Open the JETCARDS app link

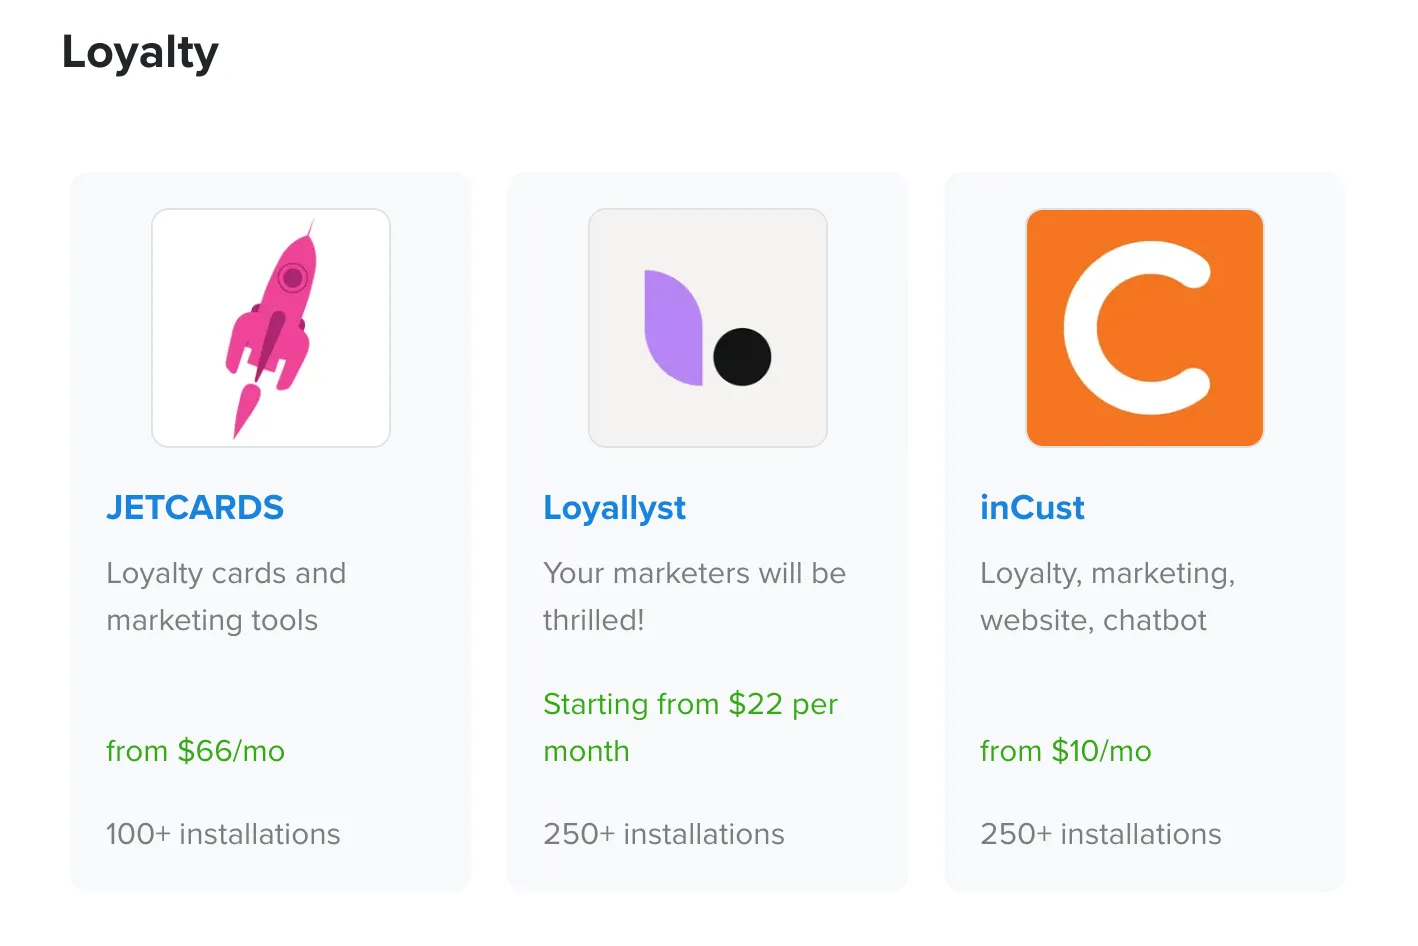click(x=195, y=508)
